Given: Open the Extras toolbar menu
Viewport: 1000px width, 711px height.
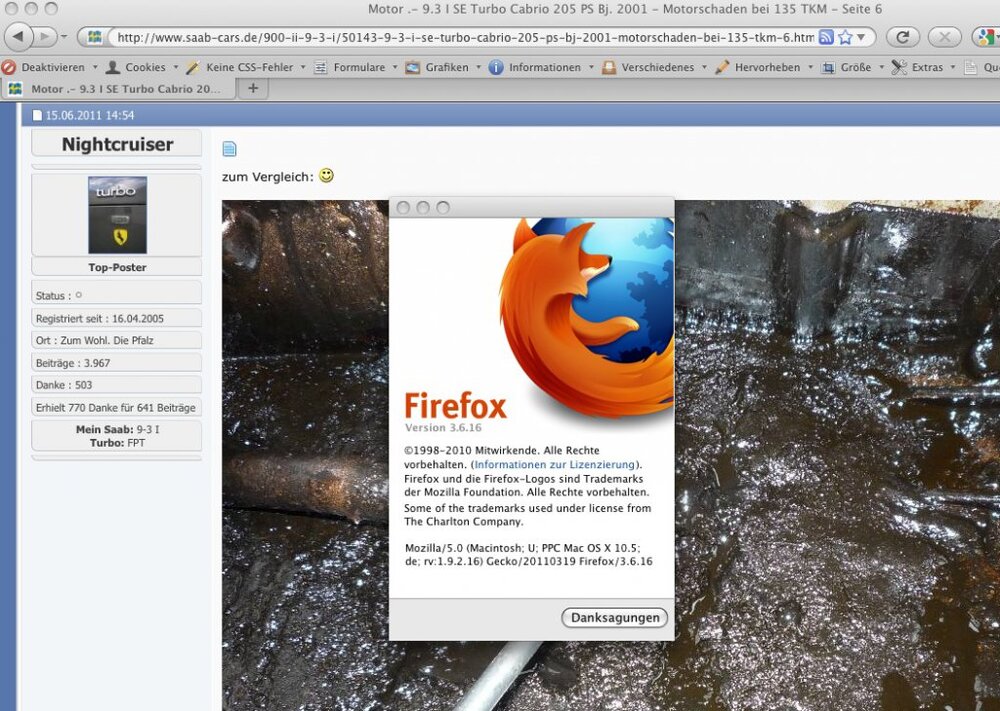Looking at the screenshot, I should [927, 67].
